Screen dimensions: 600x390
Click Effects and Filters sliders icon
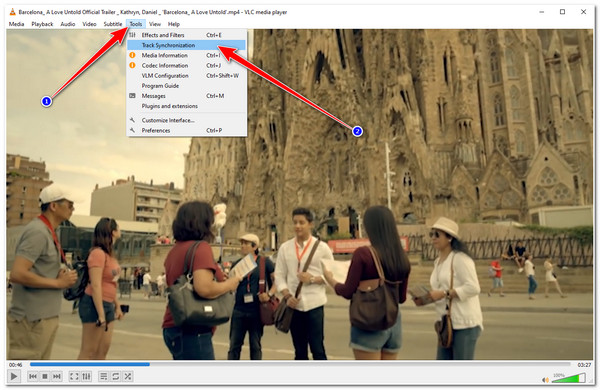[132, 35]
